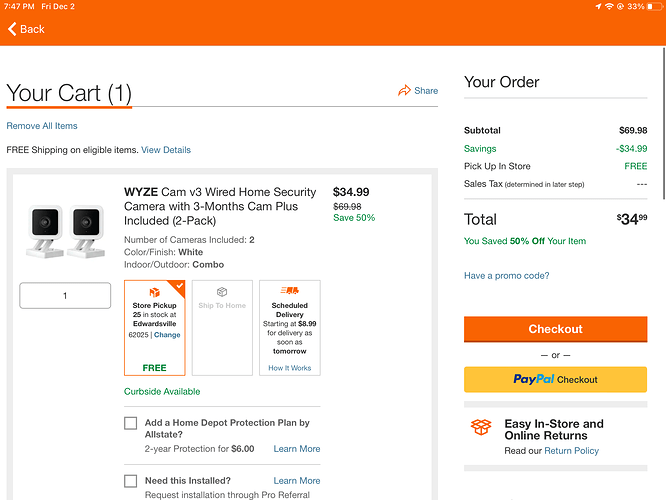
Task: Enable the Home Depot Protection Plan checkbox
Action: [131, 423]
